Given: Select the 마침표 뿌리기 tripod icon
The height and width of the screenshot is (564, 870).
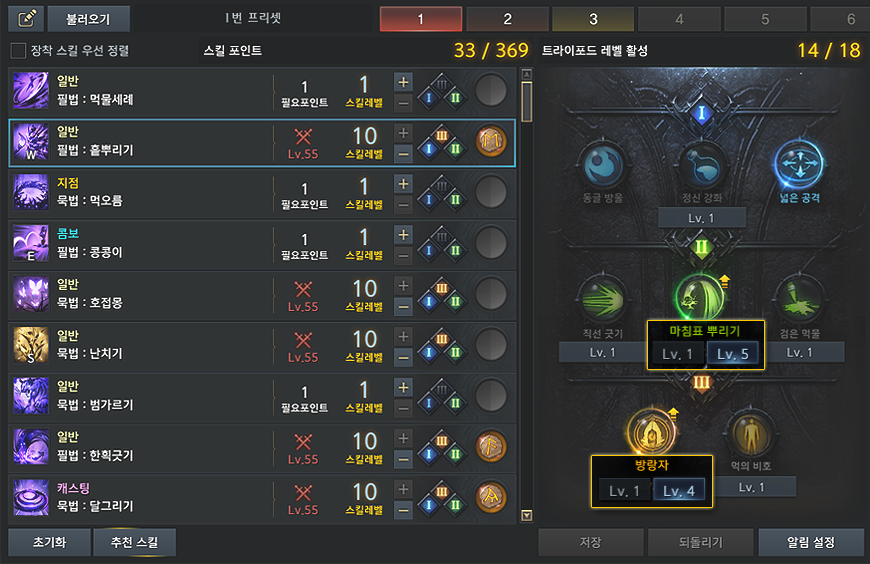Looking at the screenshot, I should [701, 298].
